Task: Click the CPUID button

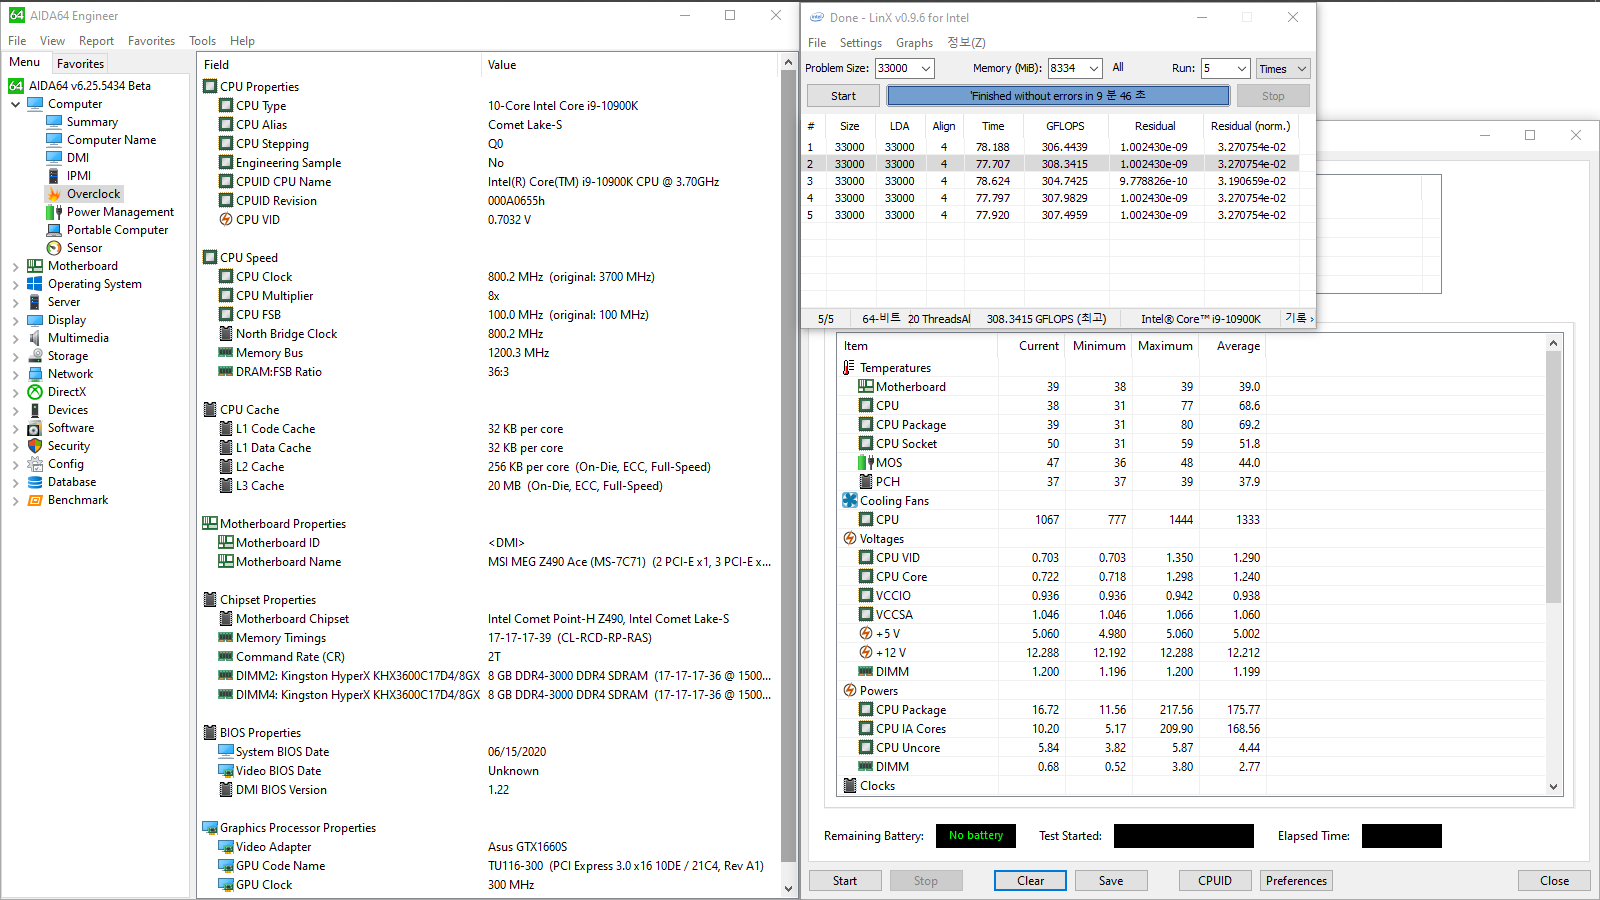Action: click(x=1215, y=881)
